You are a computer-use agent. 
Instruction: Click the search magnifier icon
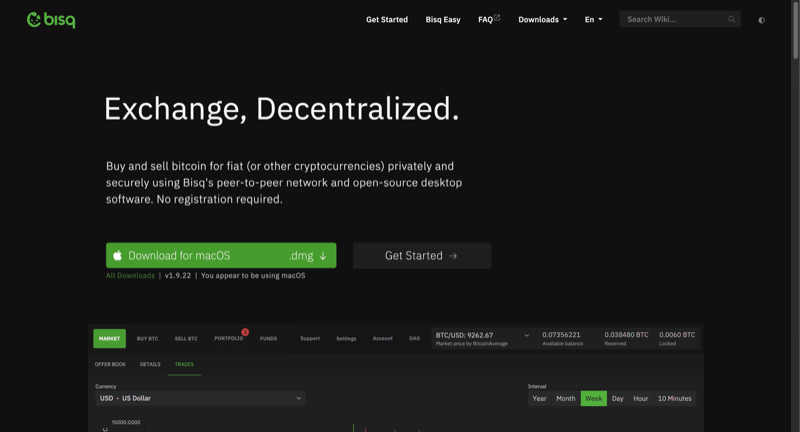[x=732, y=19]
